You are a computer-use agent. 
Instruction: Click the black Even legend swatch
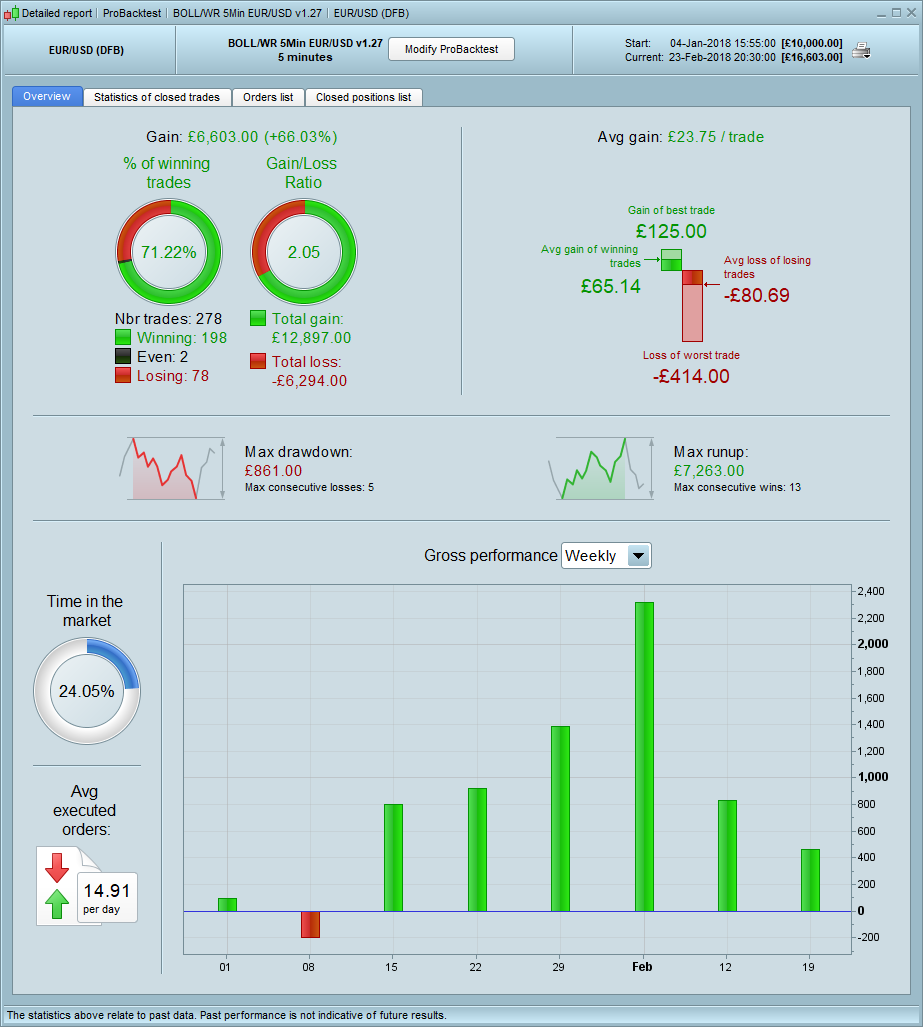tap(122, 356)
